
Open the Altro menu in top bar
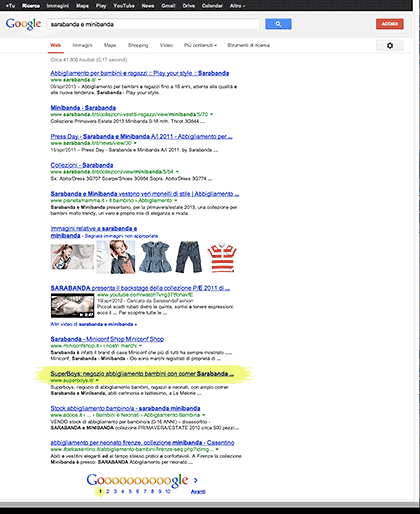[237, 6]
